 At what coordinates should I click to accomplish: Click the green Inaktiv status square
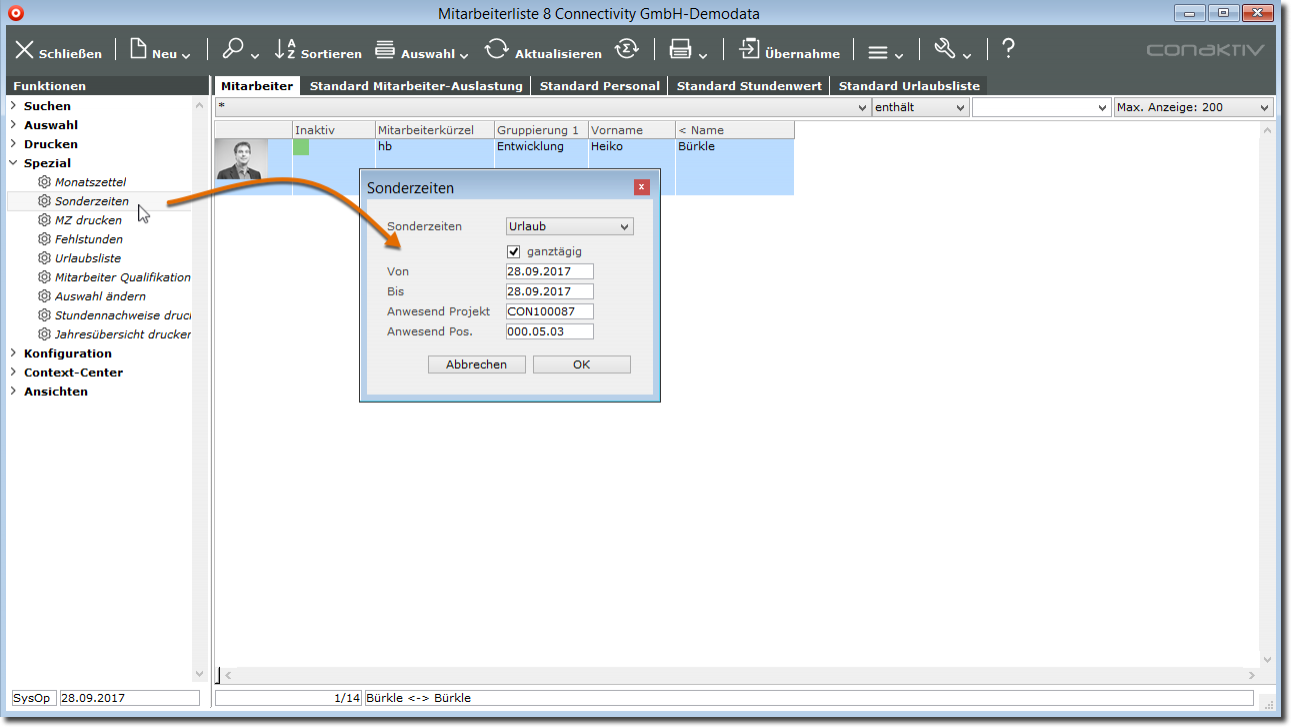click(x=301, y=147)
